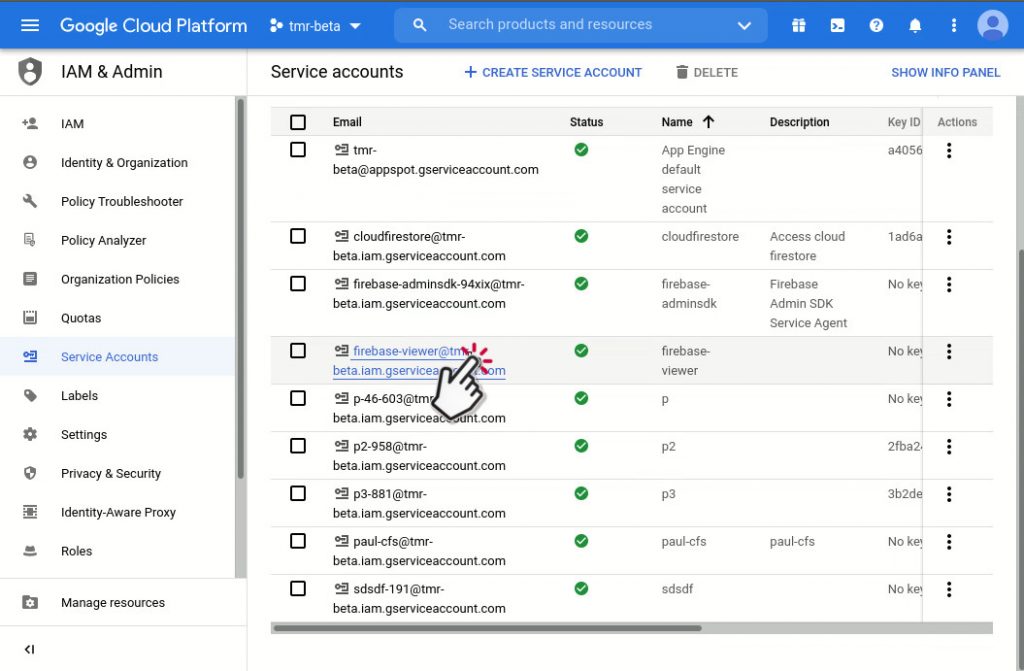Viewport: 1024px width, 671px height.
Task: Check the firebase-adminsdk account checkbox
Action: [298, 284]
